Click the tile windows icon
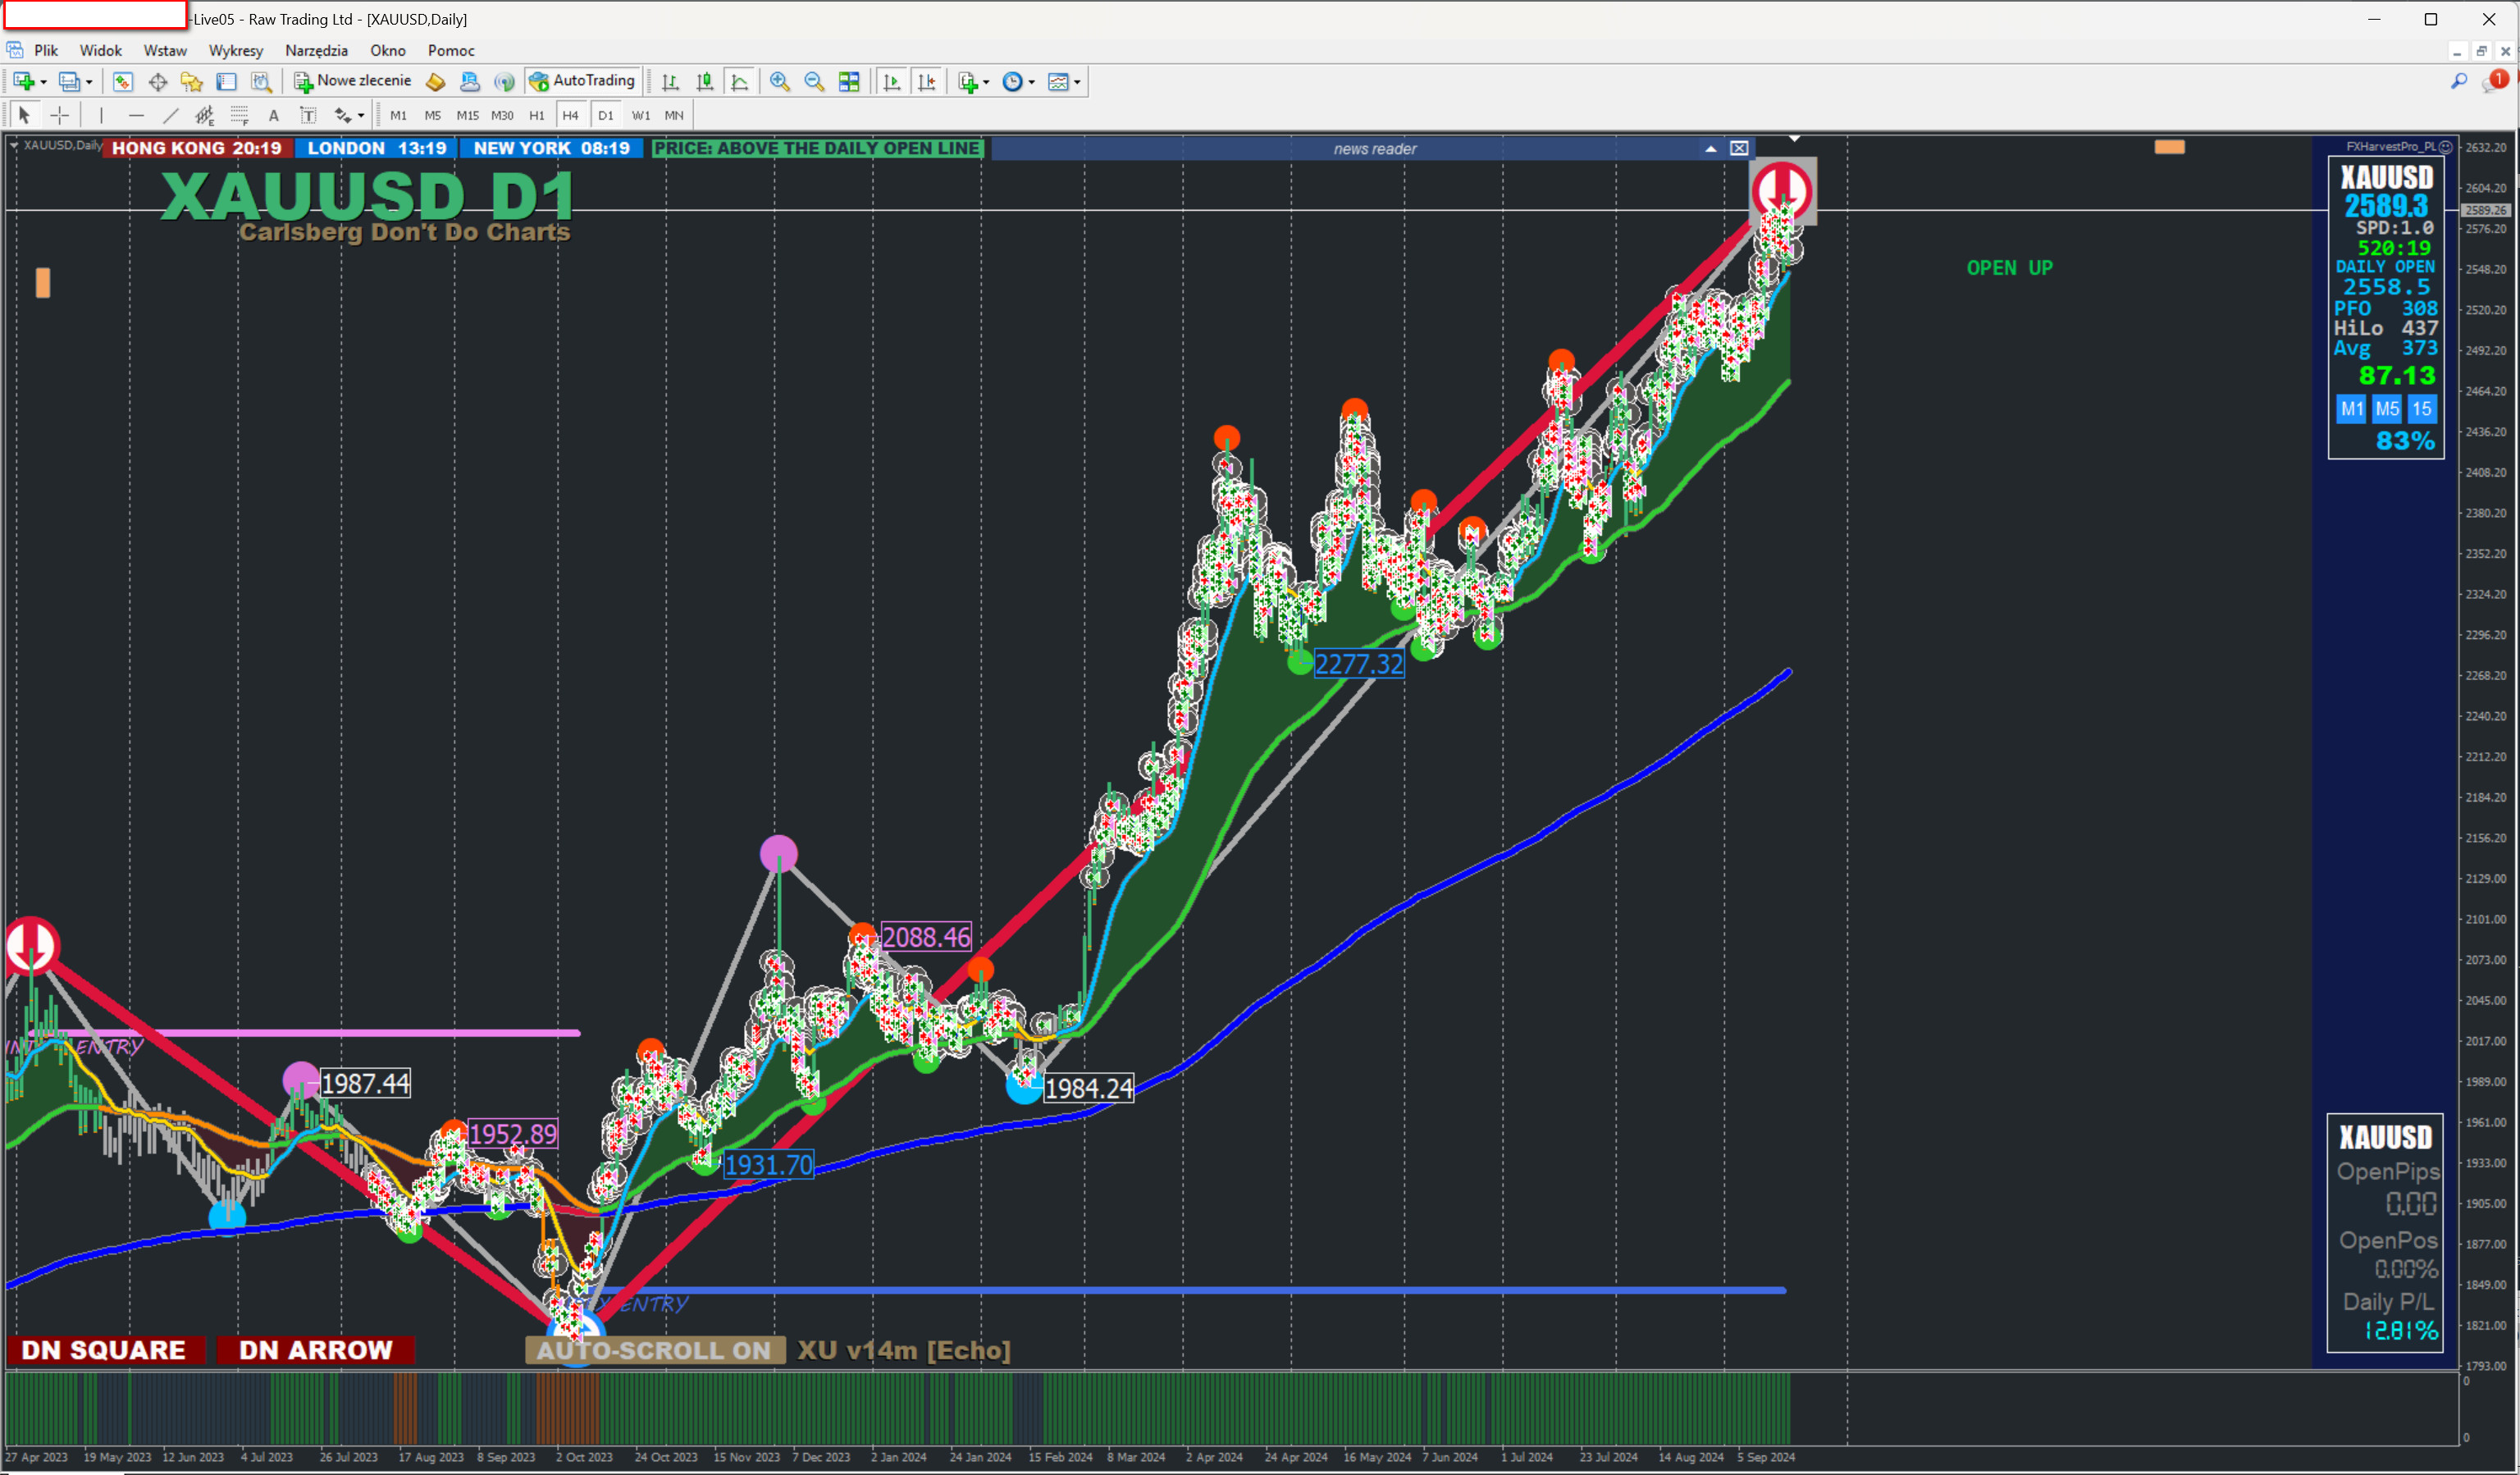This screenshot has height=1475, width=2520. click(x=849, y=82)
